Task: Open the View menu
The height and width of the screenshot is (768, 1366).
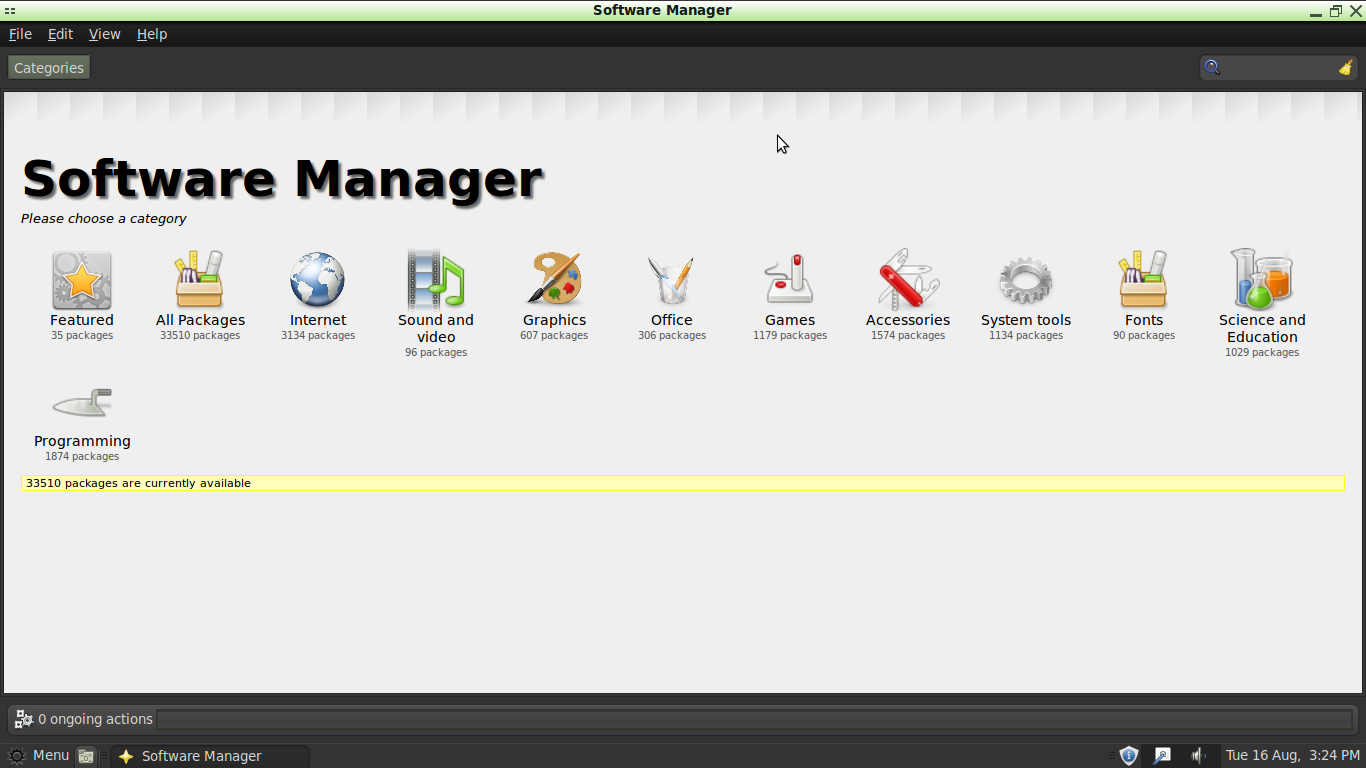Action: coord(104,33)
